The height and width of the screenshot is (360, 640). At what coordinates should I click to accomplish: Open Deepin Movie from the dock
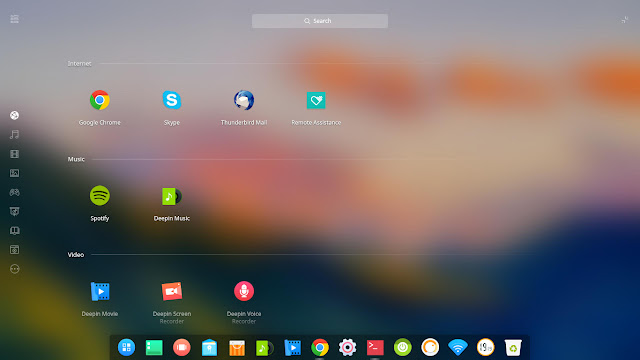[292, 347]
